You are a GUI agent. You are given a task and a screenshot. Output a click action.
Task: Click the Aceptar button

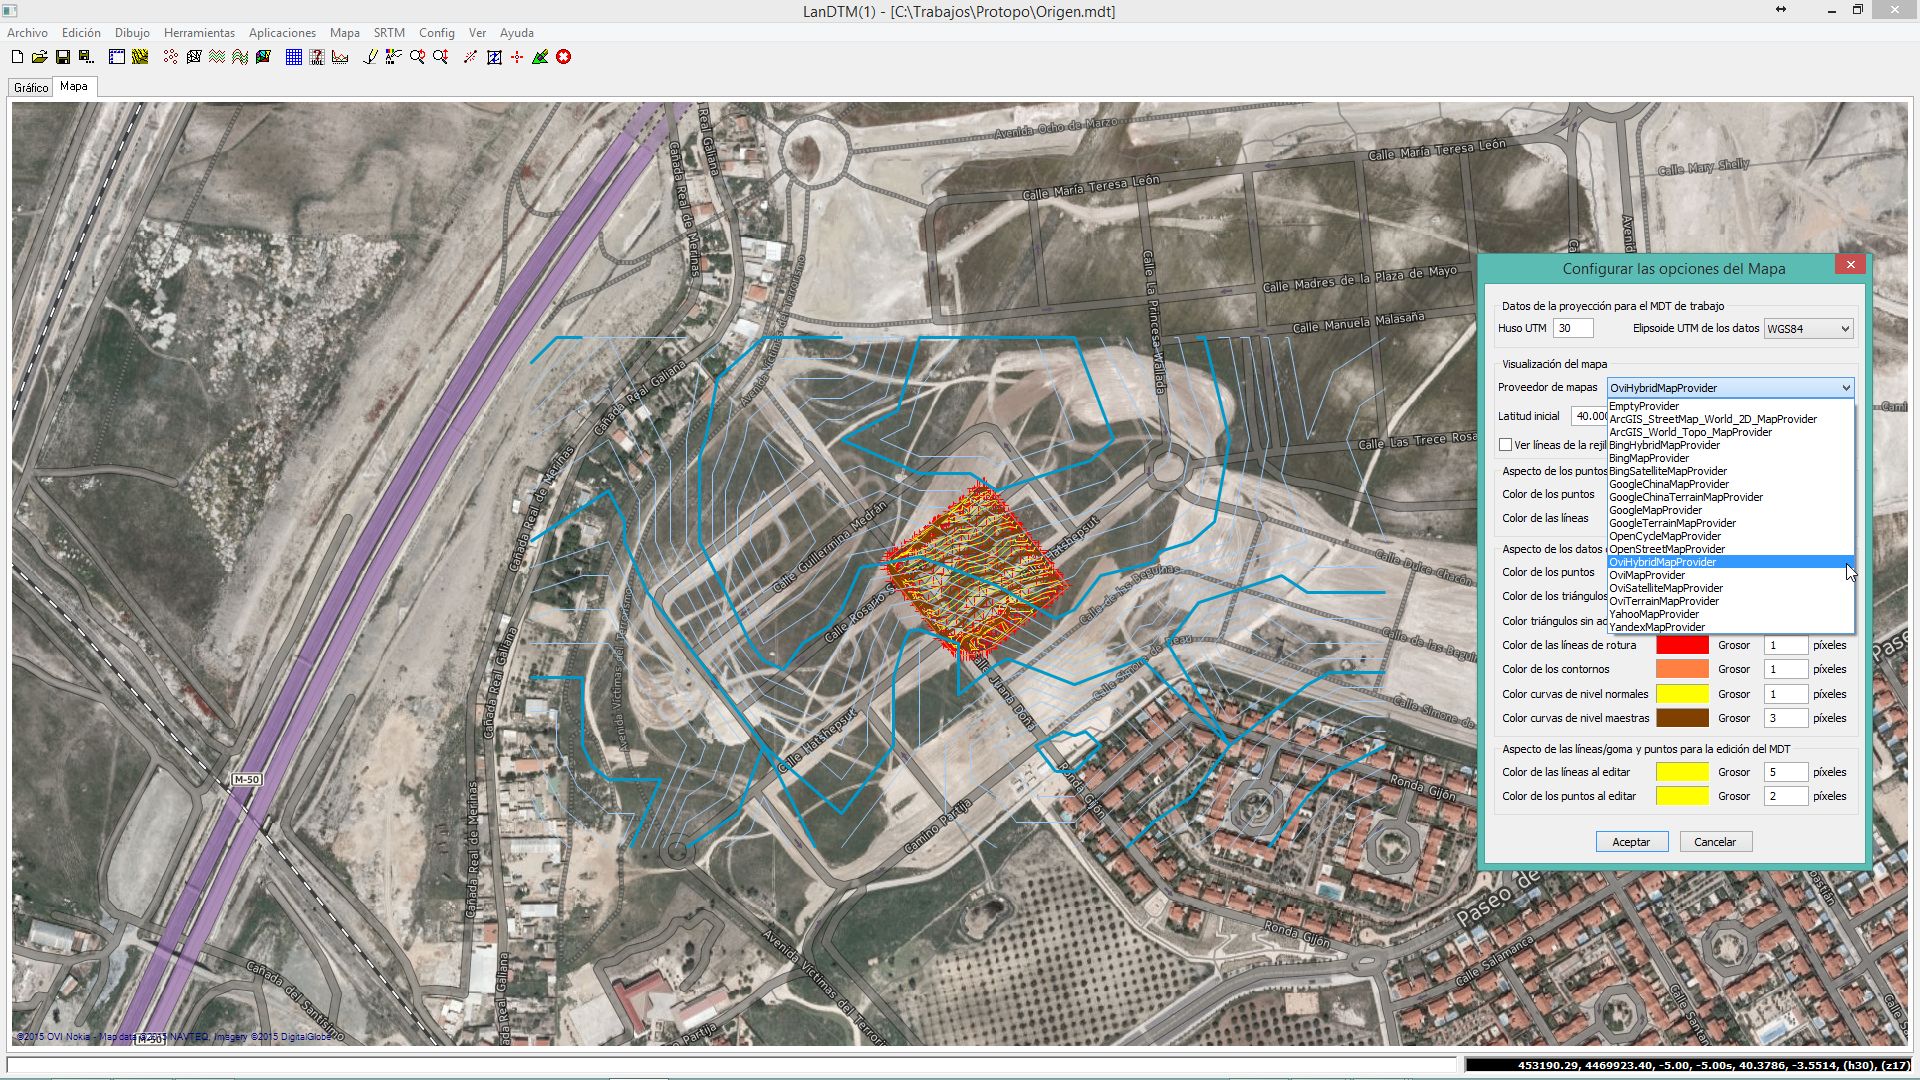(x=1631, y=842)
